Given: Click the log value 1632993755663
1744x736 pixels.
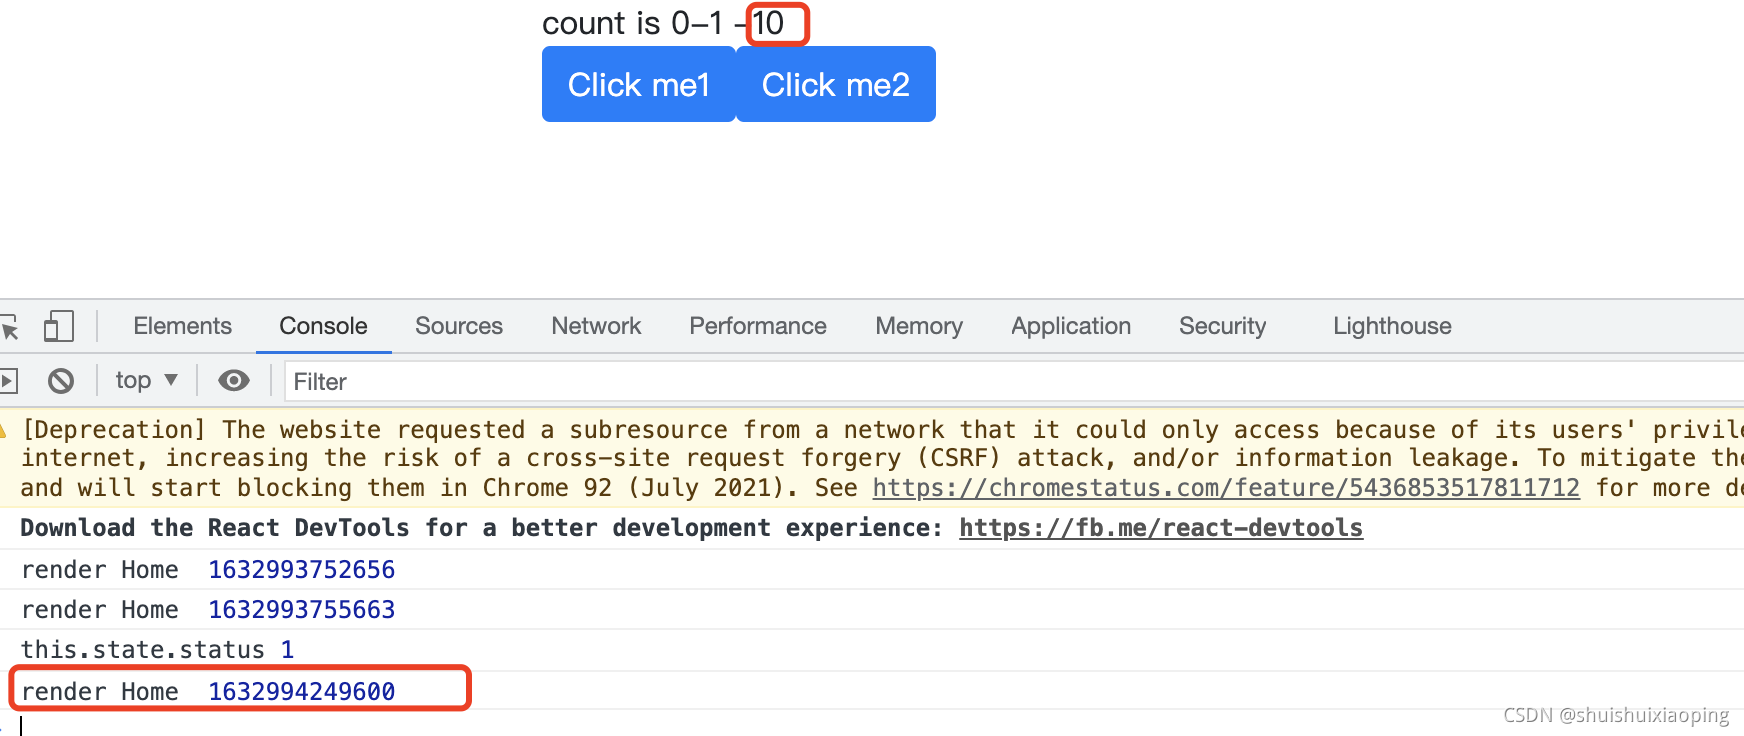Looking at the screenshot, I should coord(301,610).
